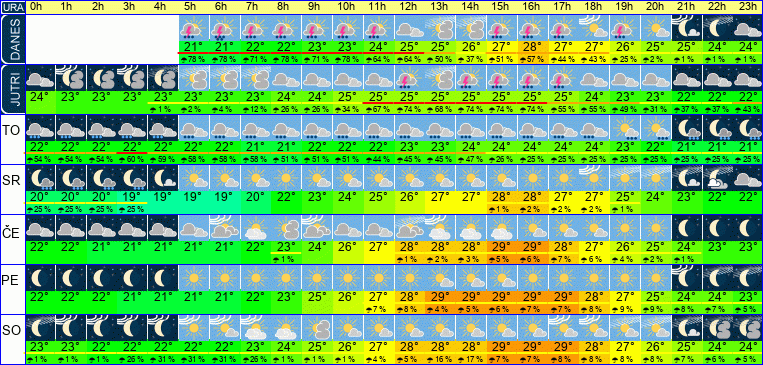Click the PE clear moon icon at 0h
Screen dimensions: 763x365
coord(40,277)
